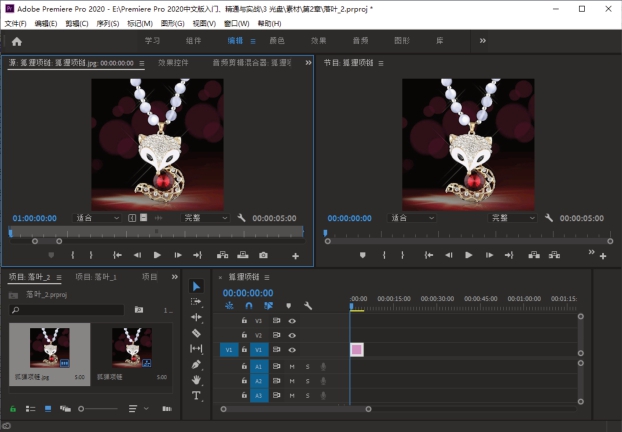Expand Source panel group overflow chevrons

(308, 63)
